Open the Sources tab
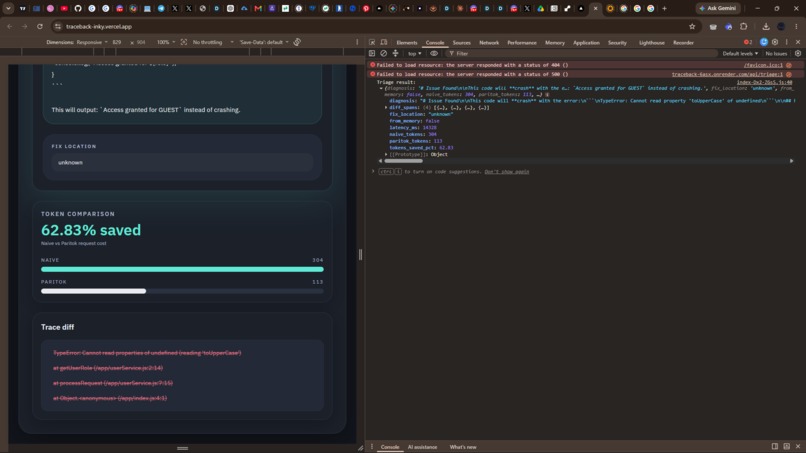Image resolution: width=806 pixels, height=453 pixels. [461, 43]
